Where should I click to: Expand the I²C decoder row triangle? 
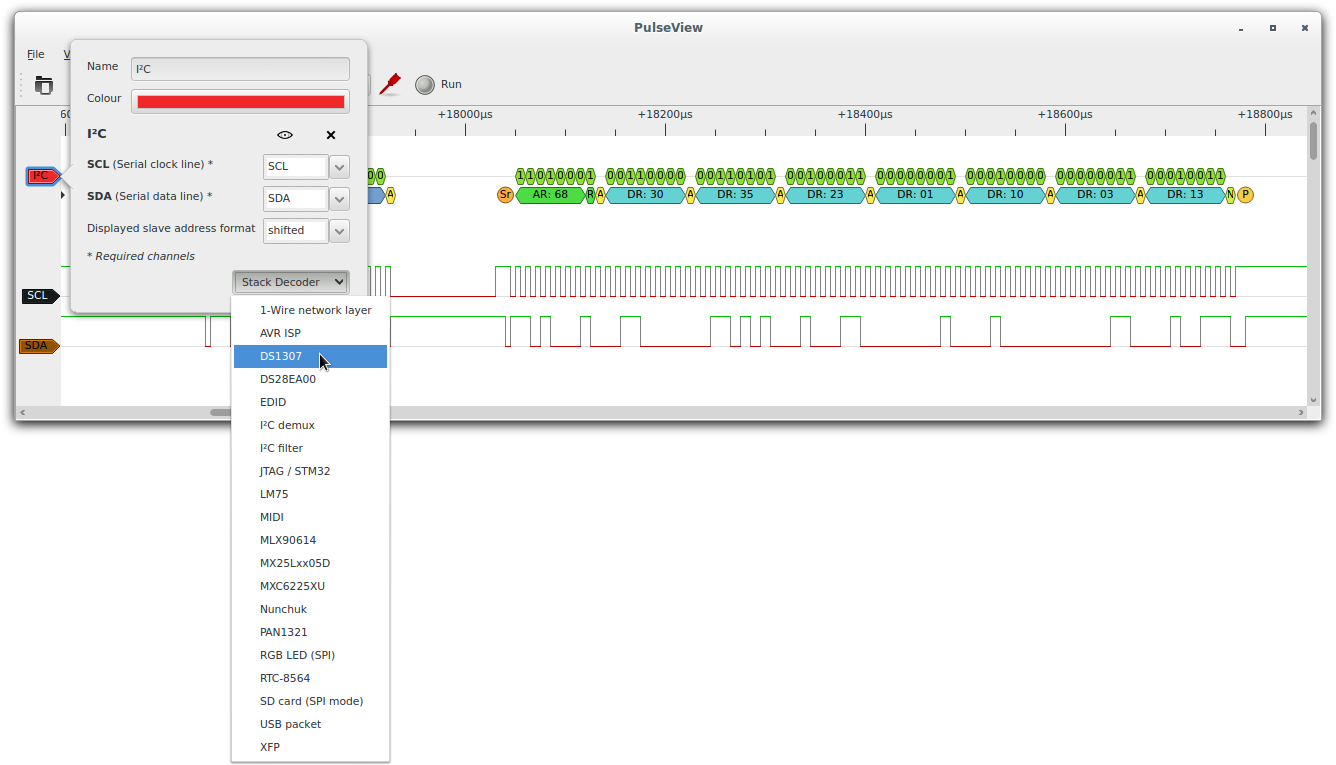click(x=64, y=195)
